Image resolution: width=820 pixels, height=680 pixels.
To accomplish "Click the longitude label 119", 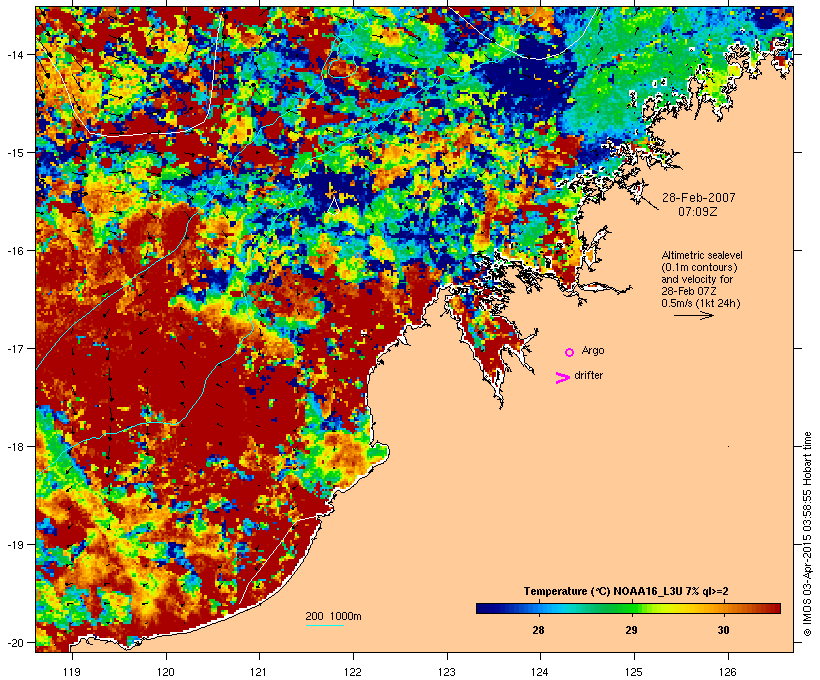I will tap(72, 672).
